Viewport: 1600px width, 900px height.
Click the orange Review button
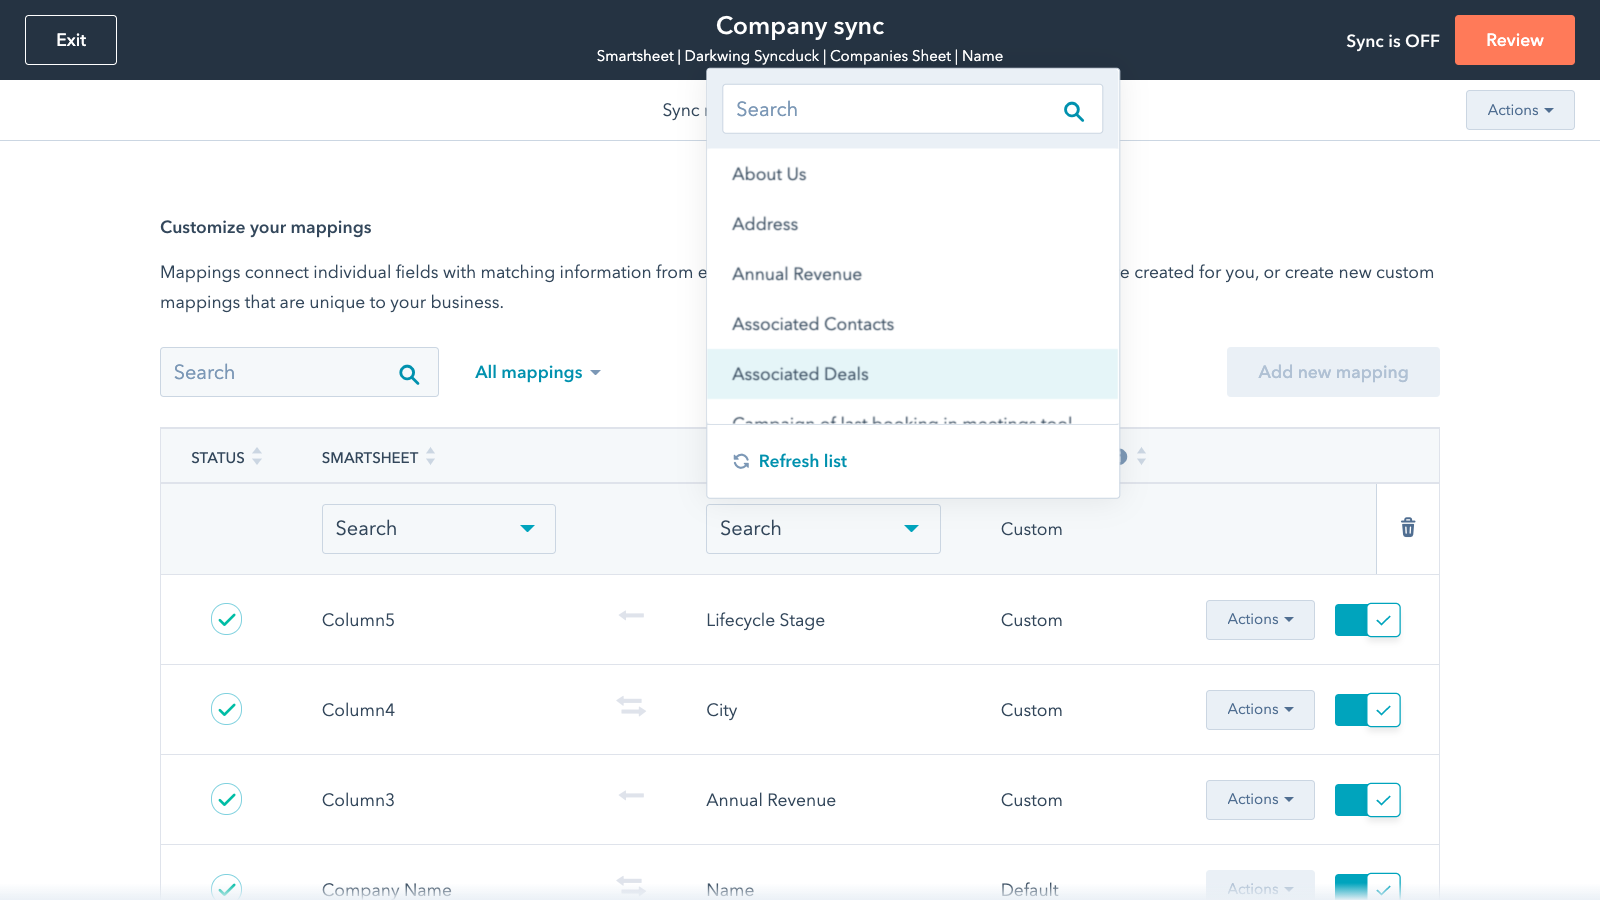[1513, 40]
